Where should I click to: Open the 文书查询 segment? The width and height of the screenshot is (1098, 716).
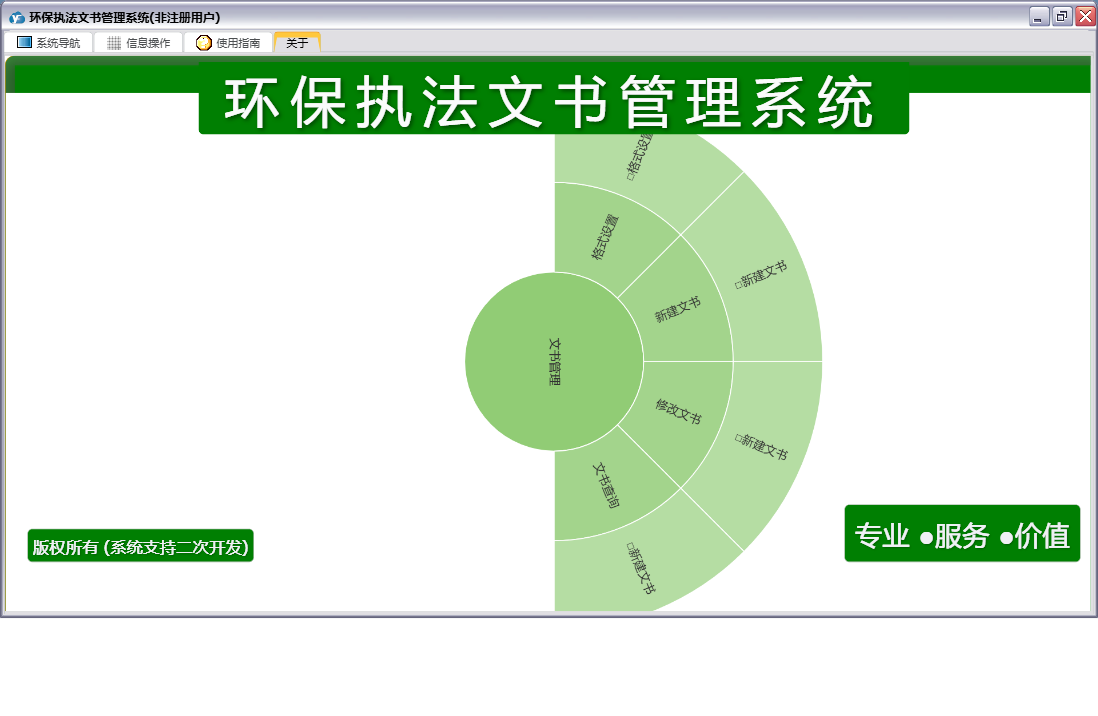pyautogui.click(x=606, y=485)
